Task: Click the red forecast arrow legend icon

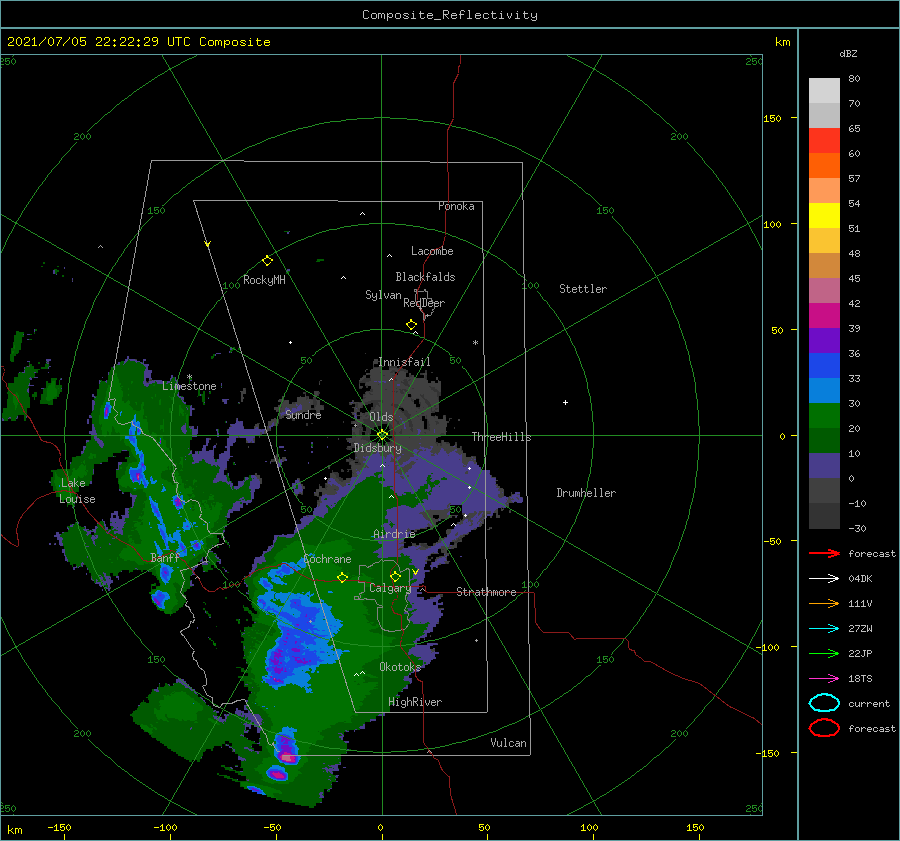Action: tap(824, 553)
